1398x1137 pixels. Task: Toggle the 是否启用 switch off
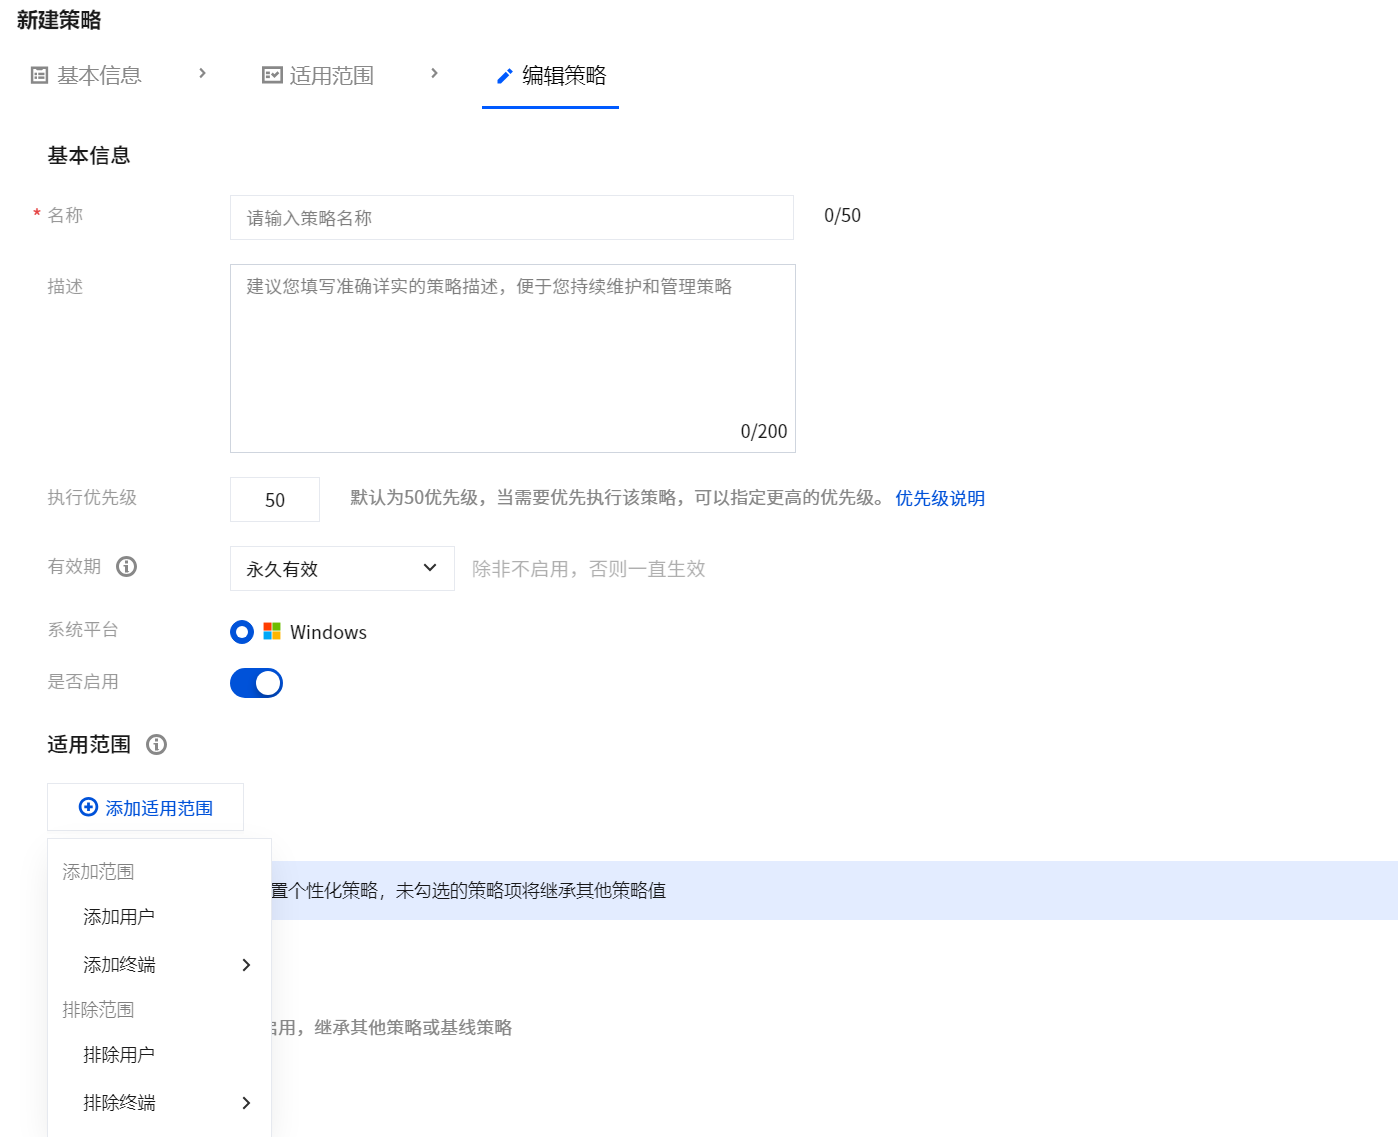pyautogui.click(x=256, y=683)
